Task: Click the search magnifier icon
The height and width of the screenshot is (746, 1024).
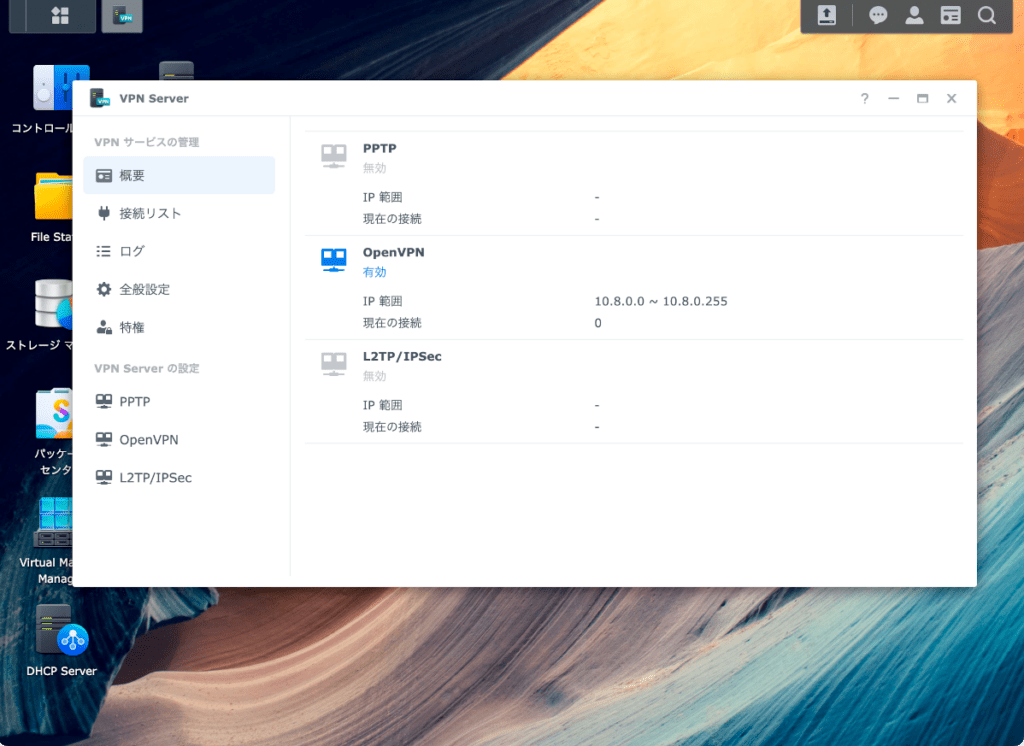Action: coord(987,15)
